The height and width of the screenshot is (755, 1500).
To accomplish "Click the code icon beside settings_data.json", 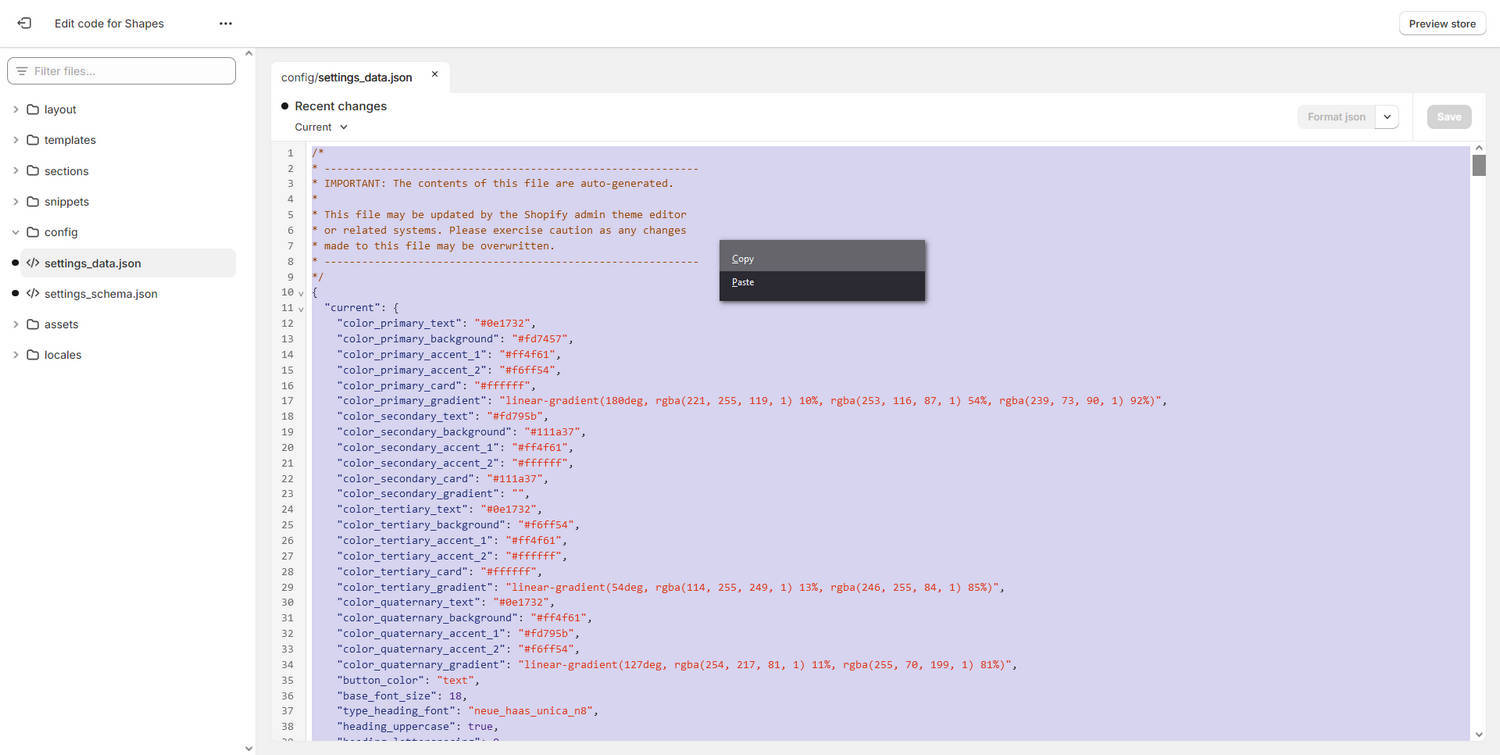I will pos(33,263).
